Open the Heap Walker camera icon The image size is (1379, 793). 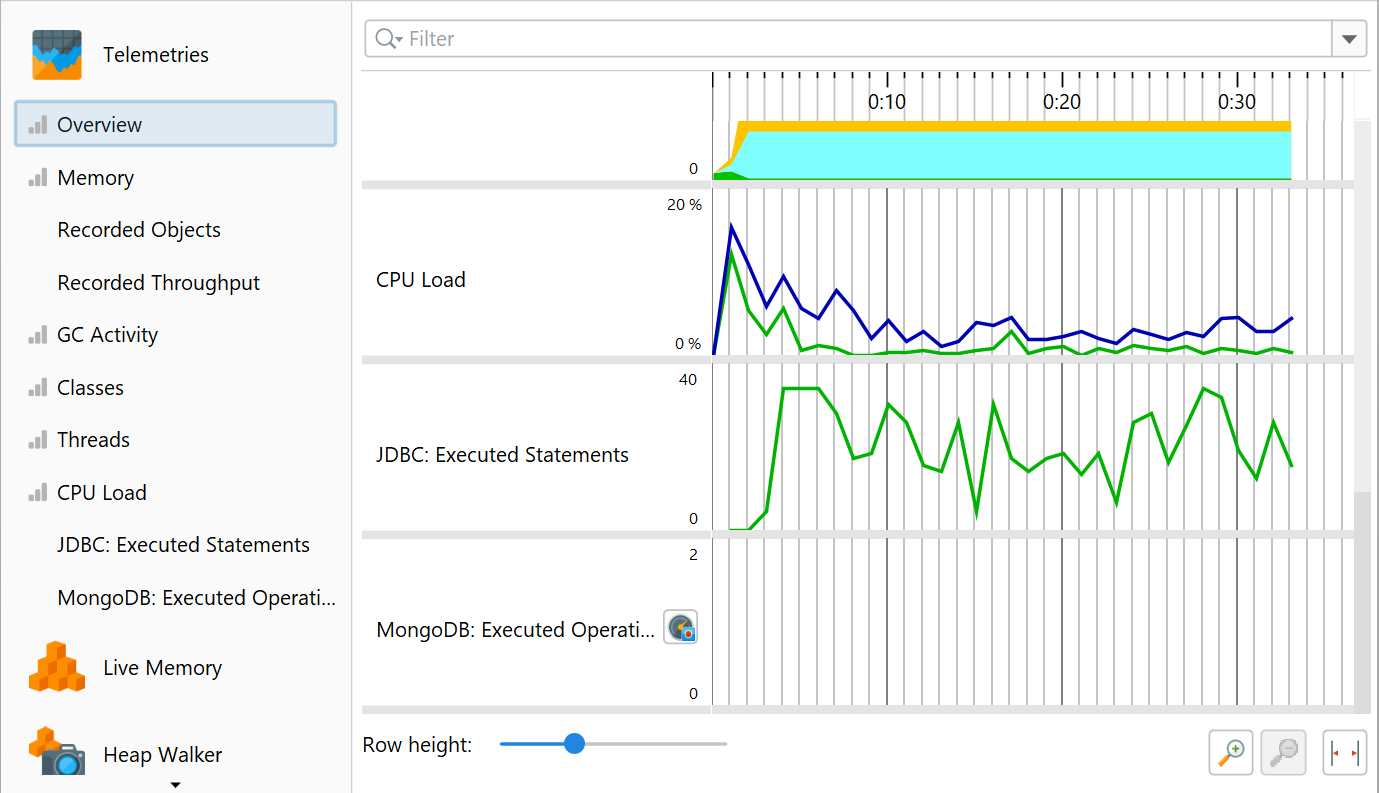57,754
